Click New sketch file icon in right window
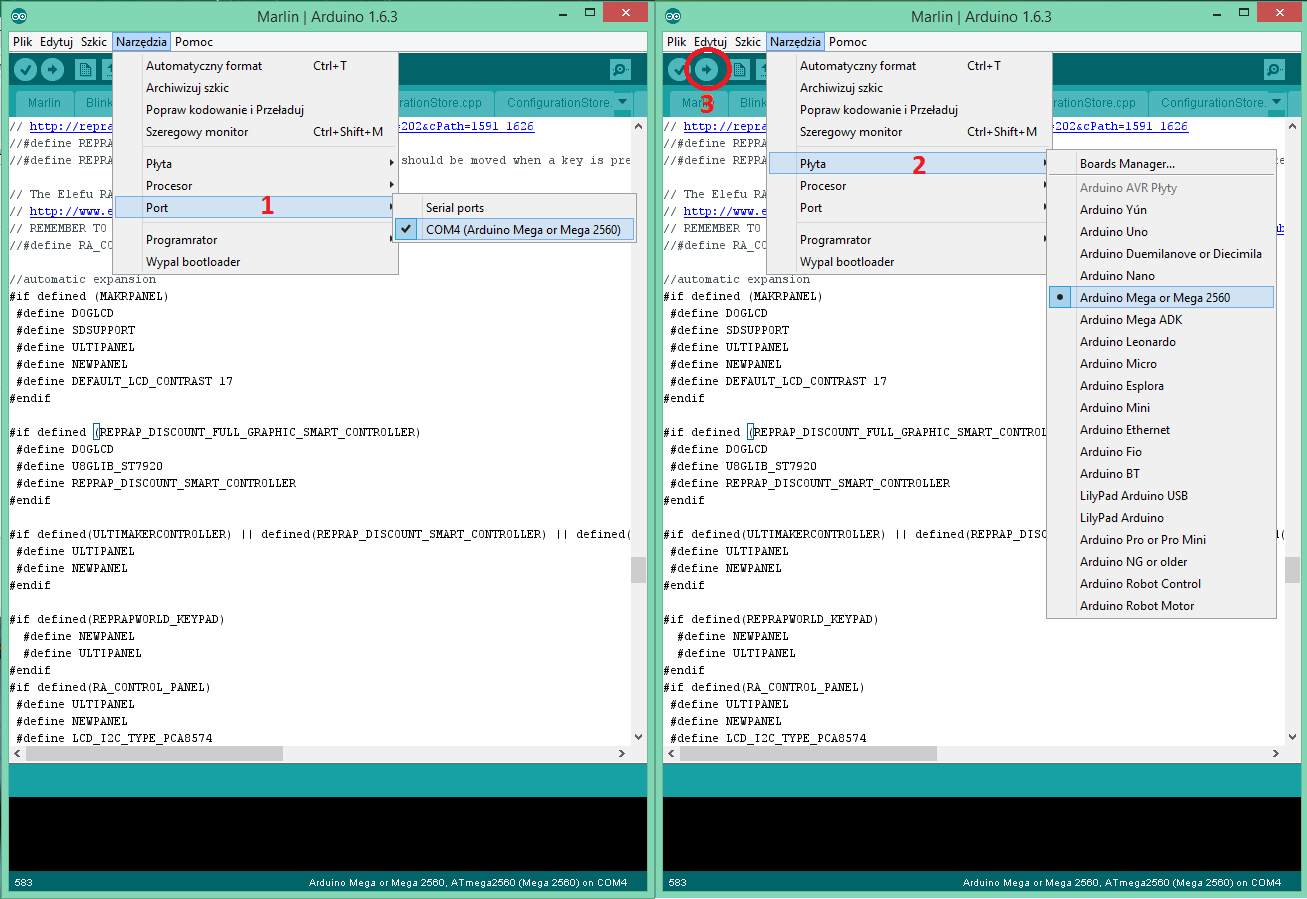The image size is (1307, 899). pos(739,70)
